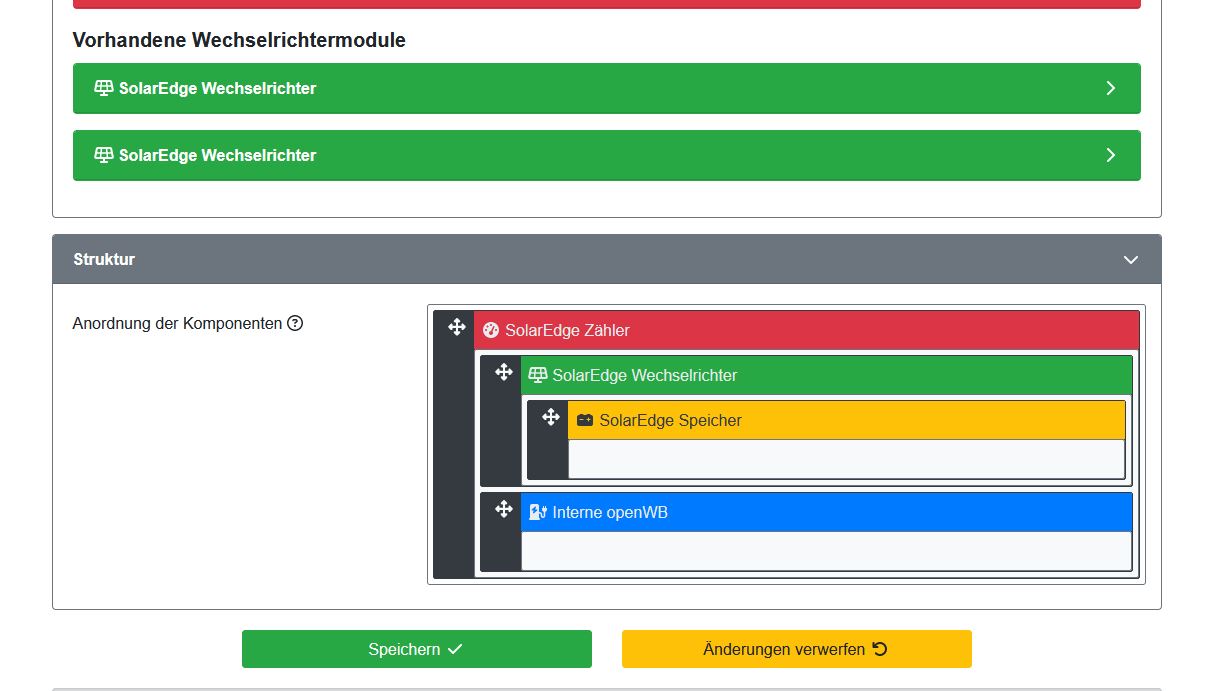The image size is (1221, 691).
Task: Save settings with the Speichern button
Action: click(417, 649)
